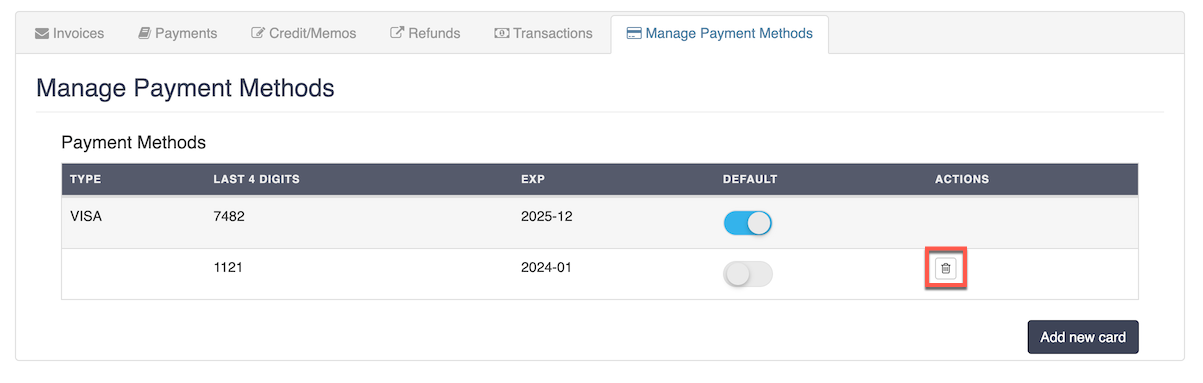Click the Add new card button
This screenshot has width=1203, height=383.
(1083, 337)
